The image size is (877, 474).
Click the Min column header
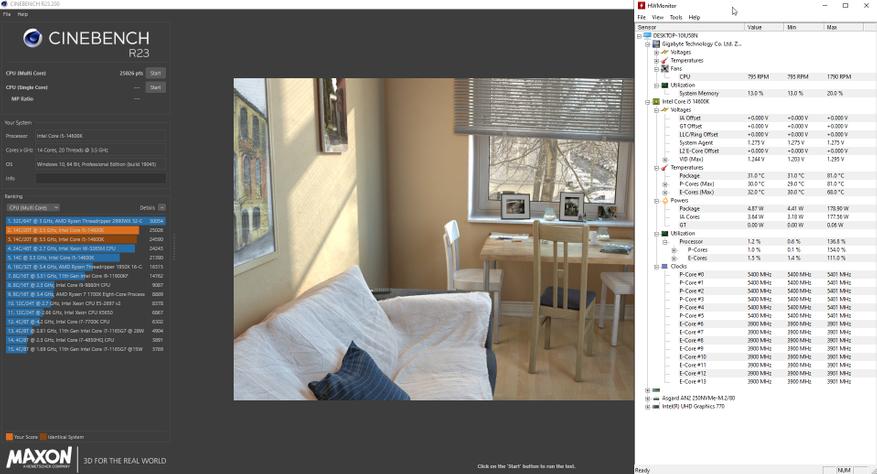pos(804,27)
